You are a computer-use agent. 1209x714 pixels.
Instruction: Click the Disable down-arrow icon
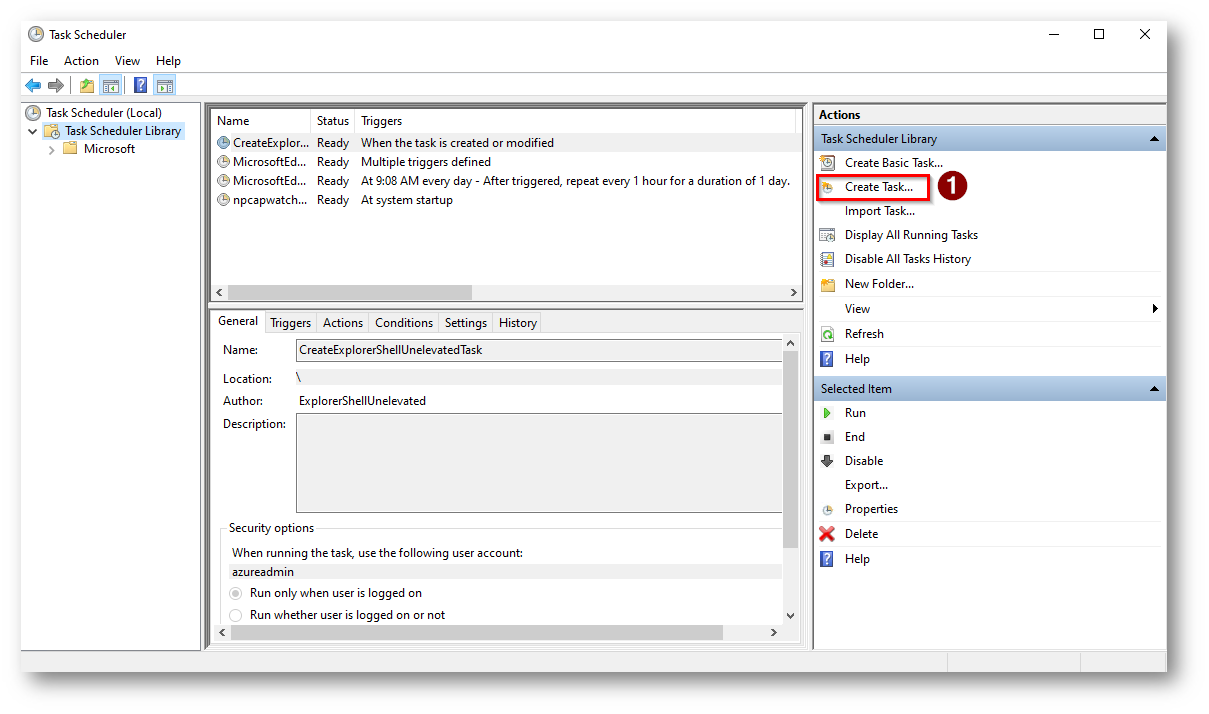pos(827,461)
